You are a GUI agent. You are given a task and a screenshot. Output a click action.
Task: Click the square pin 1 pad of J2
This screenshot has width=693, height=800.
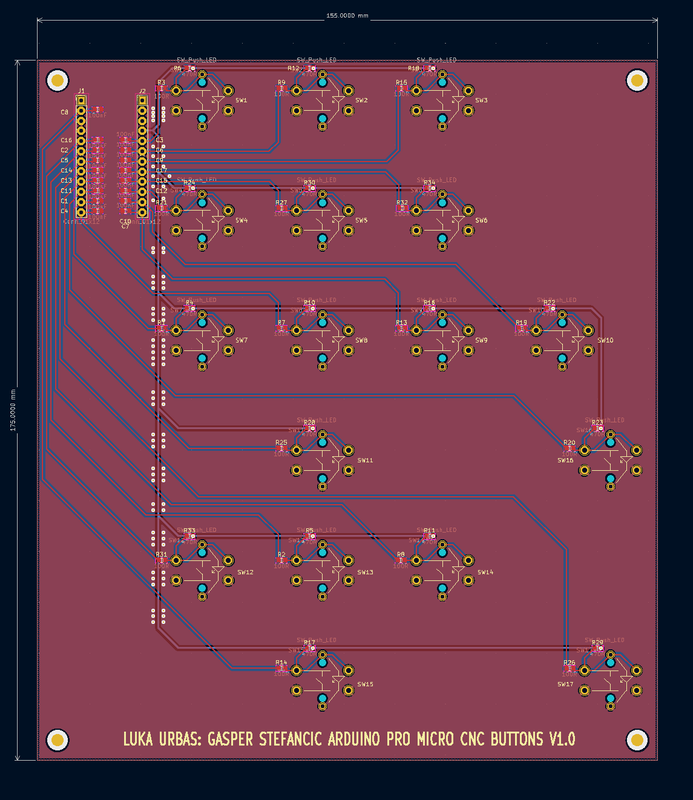(142, 101)
